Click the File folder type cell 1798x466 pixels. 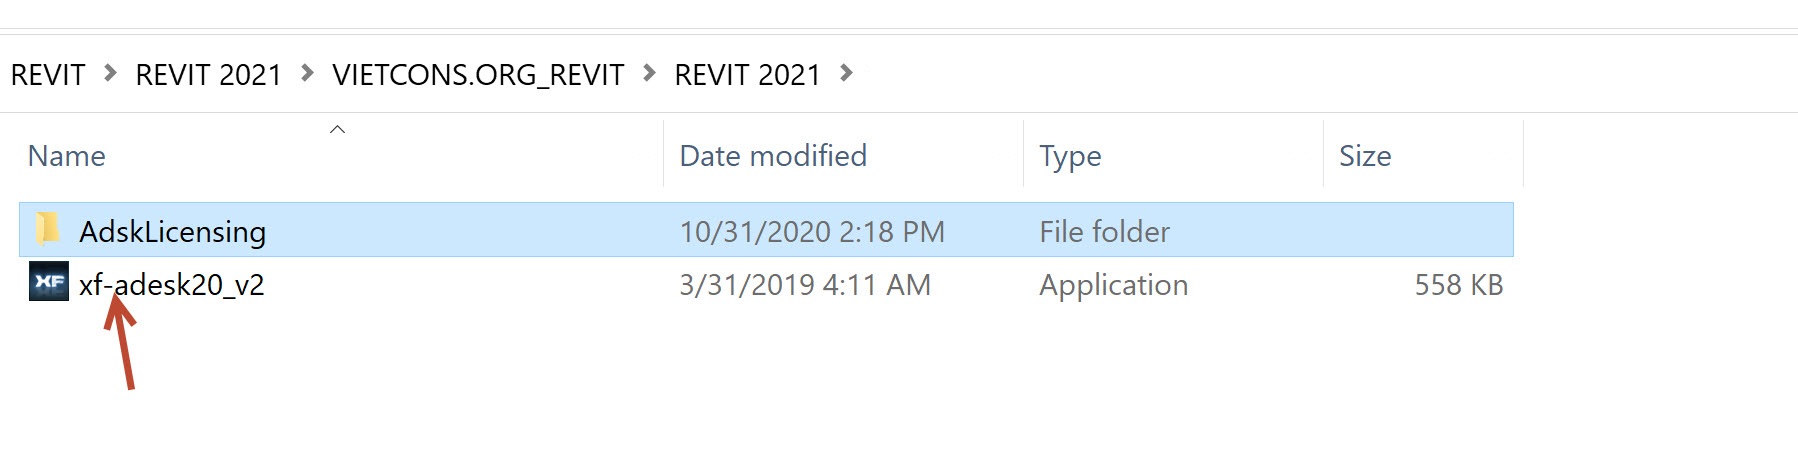[1104, 232]
